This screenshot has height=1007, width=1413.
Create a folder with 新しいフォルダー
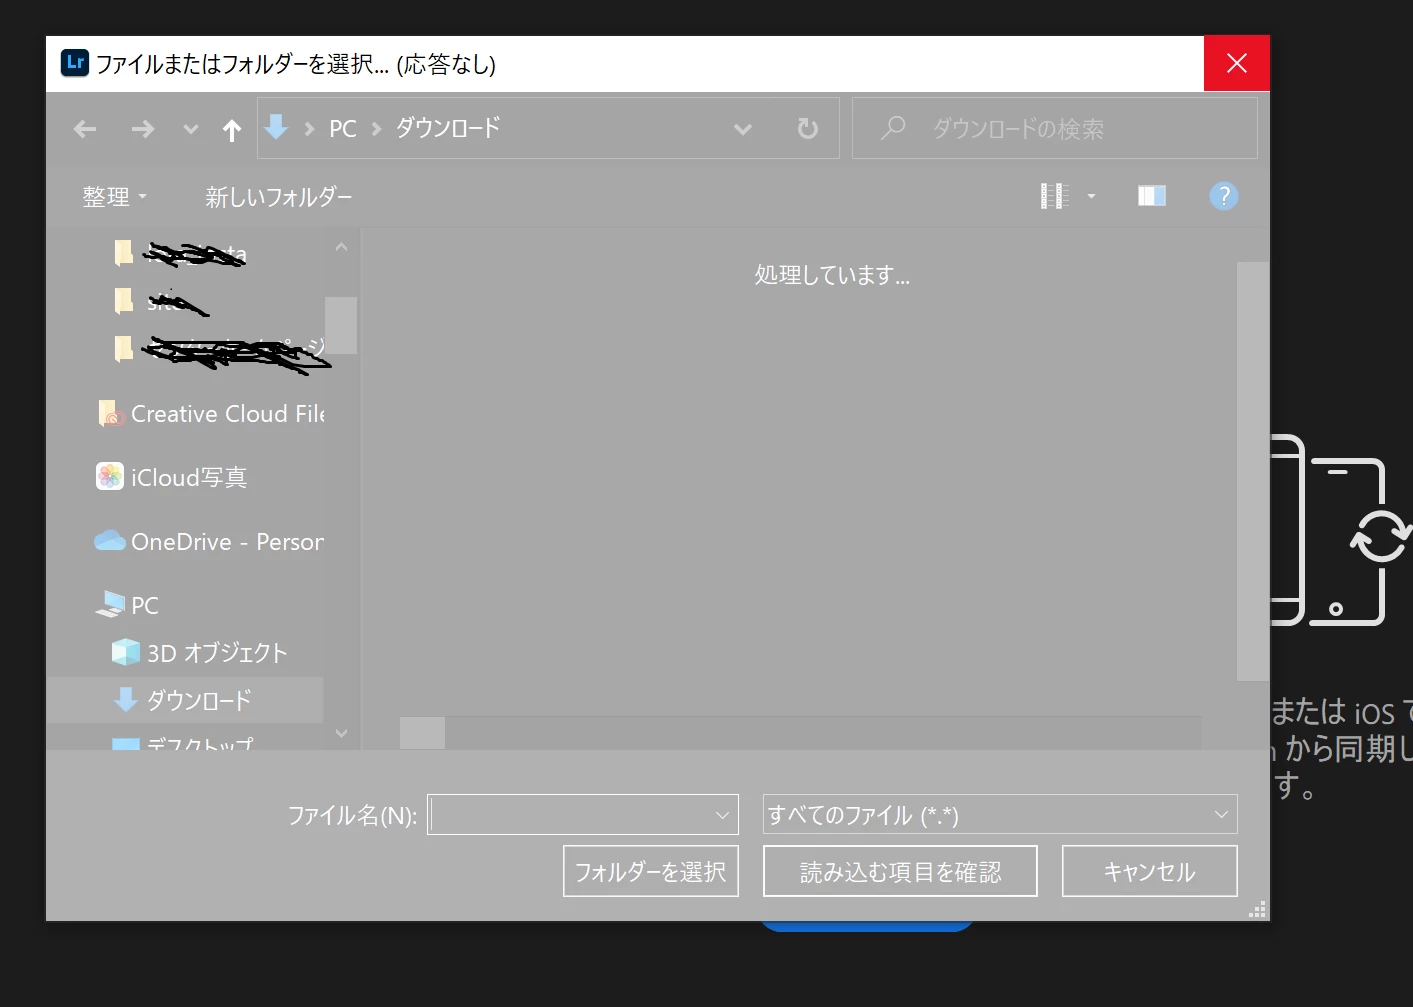coord(279,197)
